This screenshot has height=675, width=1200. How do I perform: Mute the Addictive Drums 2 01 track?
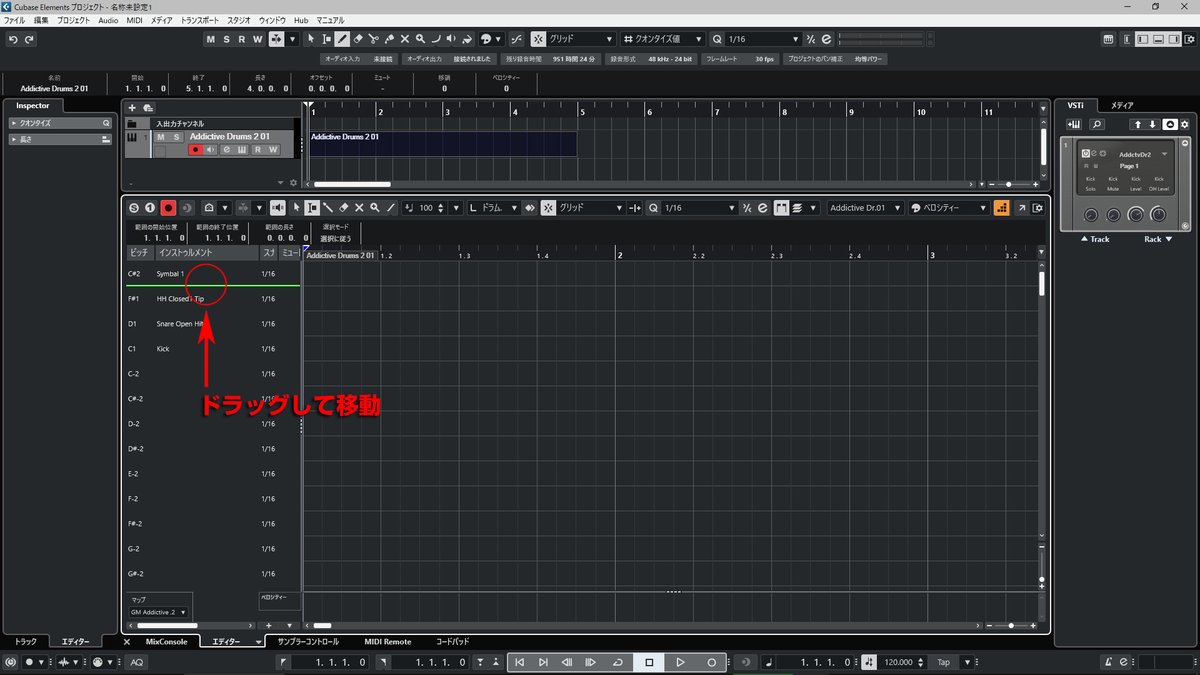[161, 137]
